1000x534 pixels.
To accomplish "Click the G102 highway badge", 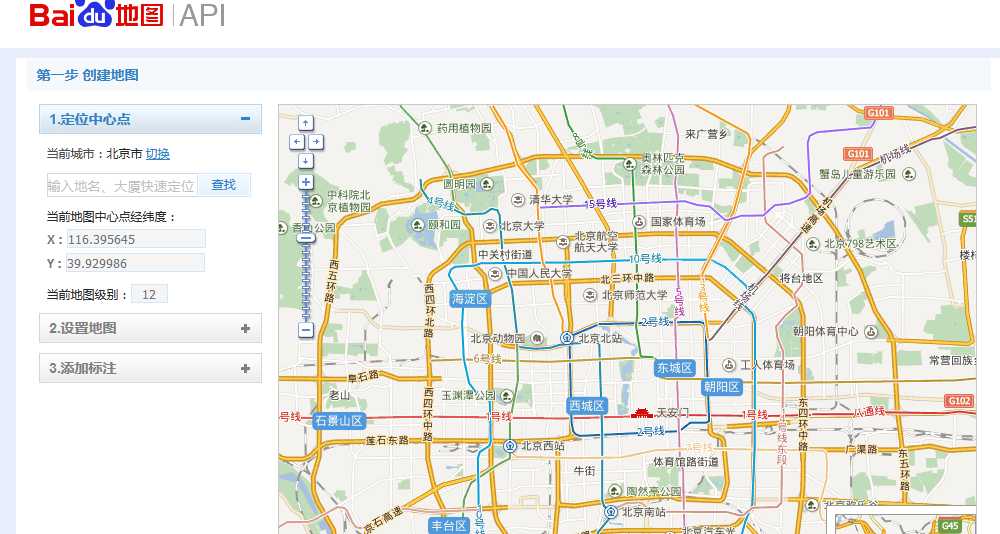I will pyautogui.click(x=959, y=401).
